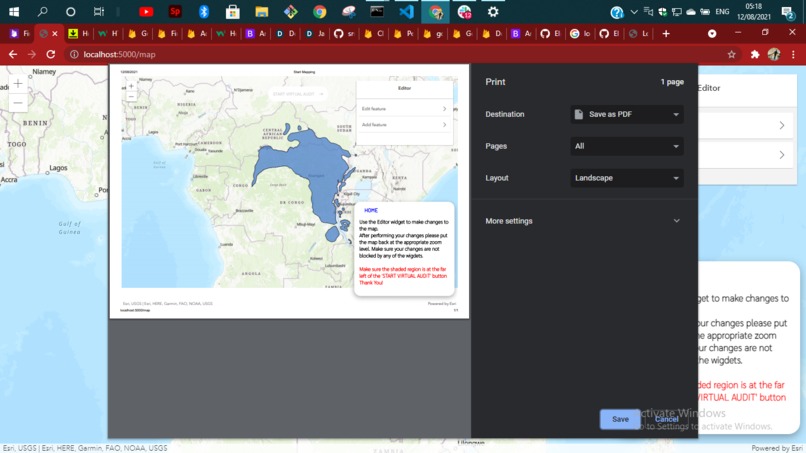Click the 'Powered by Esri' attribution
806x453 pixels.
777,448
